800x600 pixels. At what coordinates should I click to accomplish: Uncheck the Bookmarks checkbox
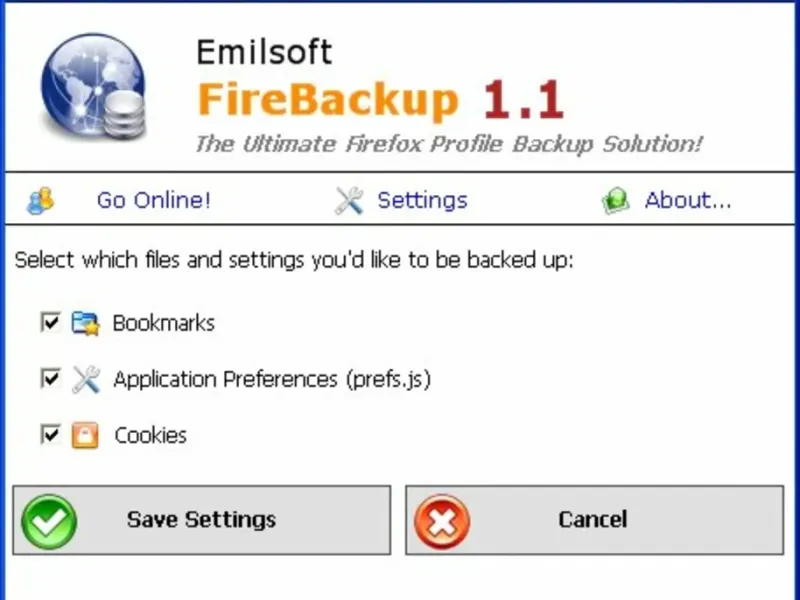tap(49, 323)
